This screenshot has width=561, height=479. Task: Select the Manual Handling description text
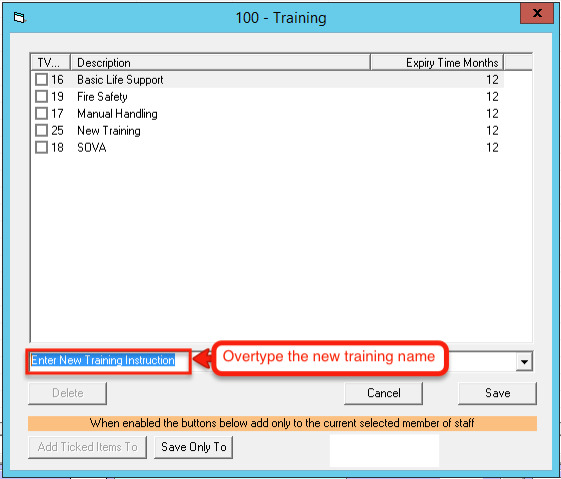coord(117,114)
